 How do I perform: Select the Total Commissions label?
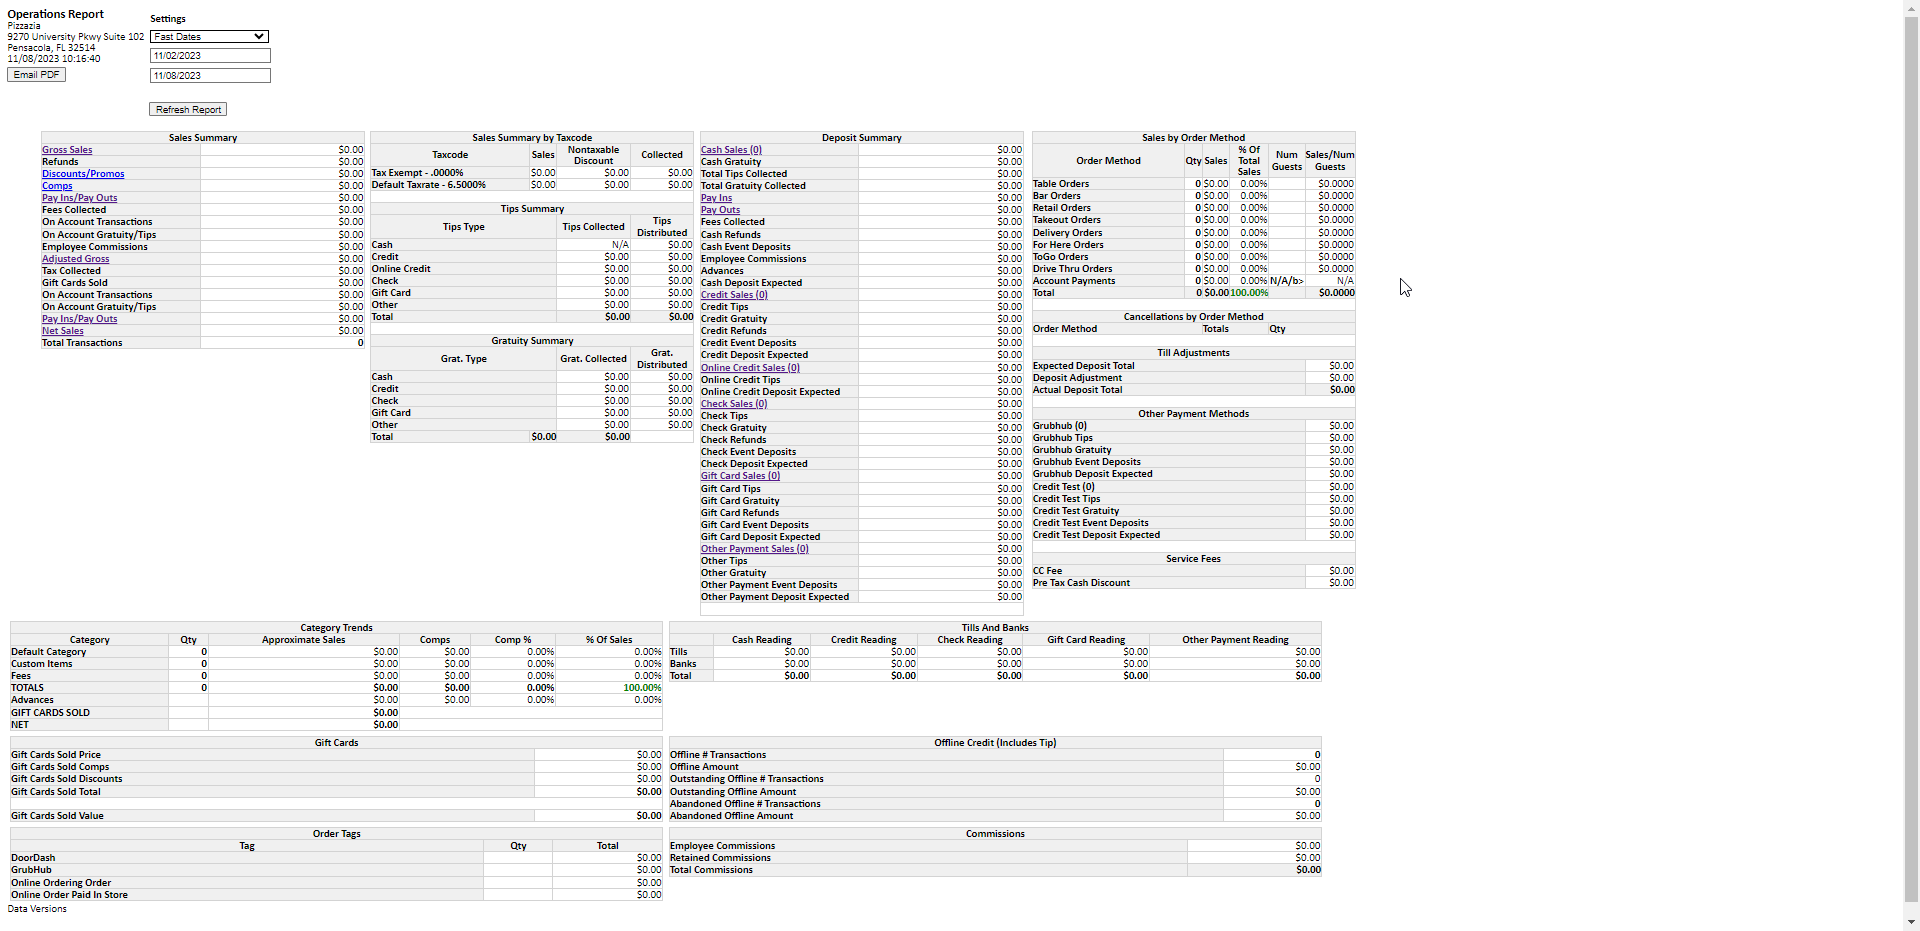pos(711,870)
